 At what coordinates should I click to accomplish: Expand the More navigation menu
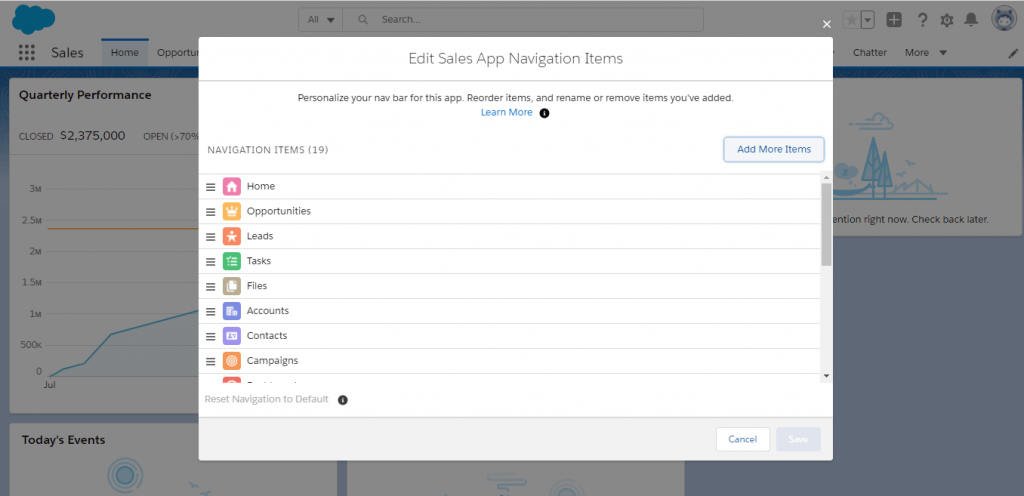click(x=925, y=53)
